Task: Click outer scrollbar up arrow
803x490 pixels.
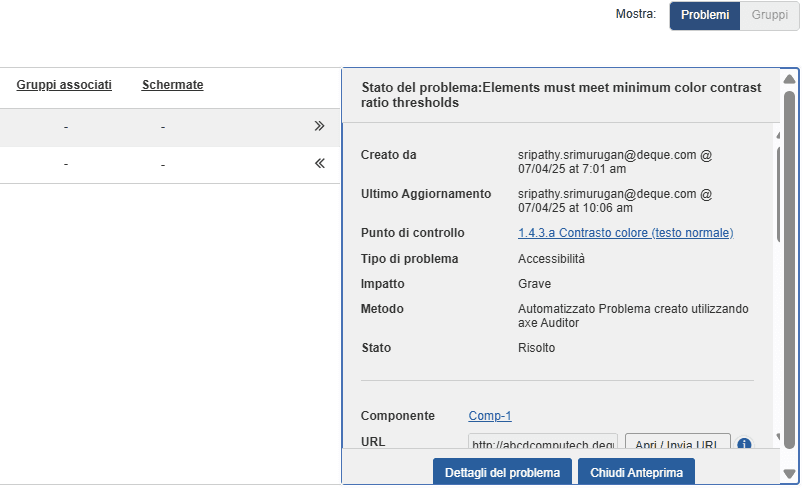Action: pyautogui.click(x=789, y=79)
